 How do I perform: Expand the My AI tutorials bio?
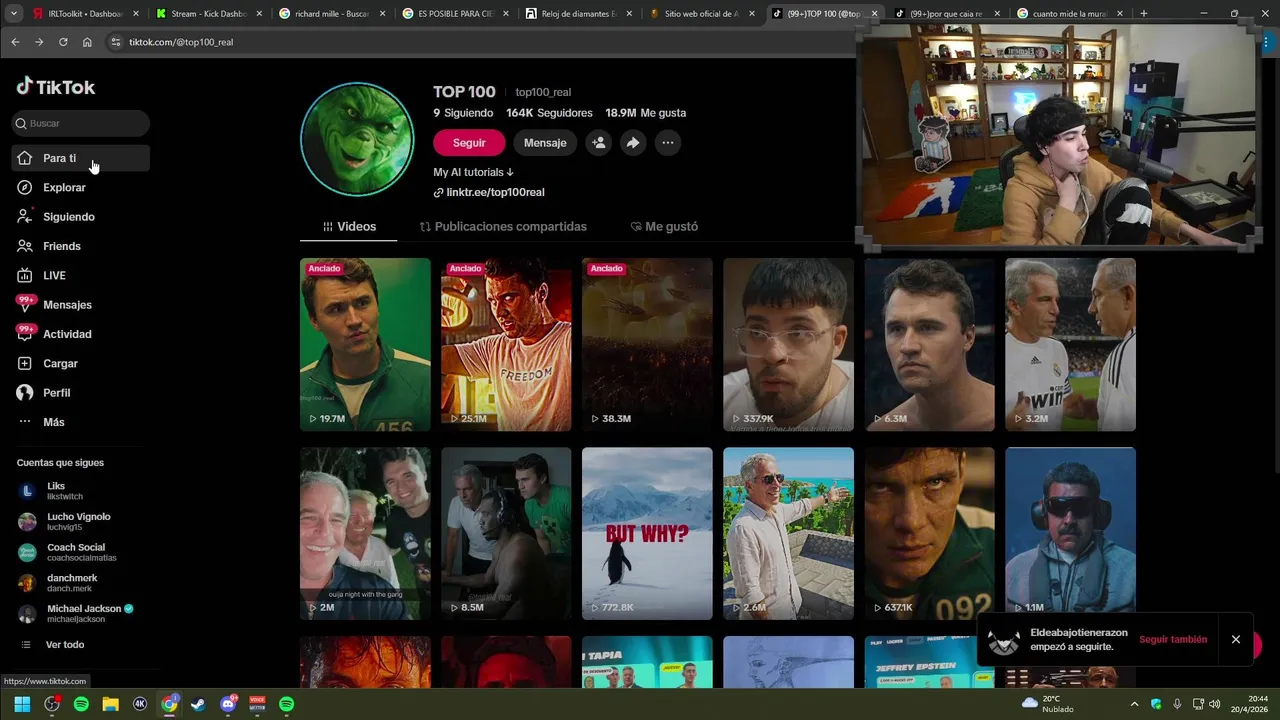click(473, 172)
